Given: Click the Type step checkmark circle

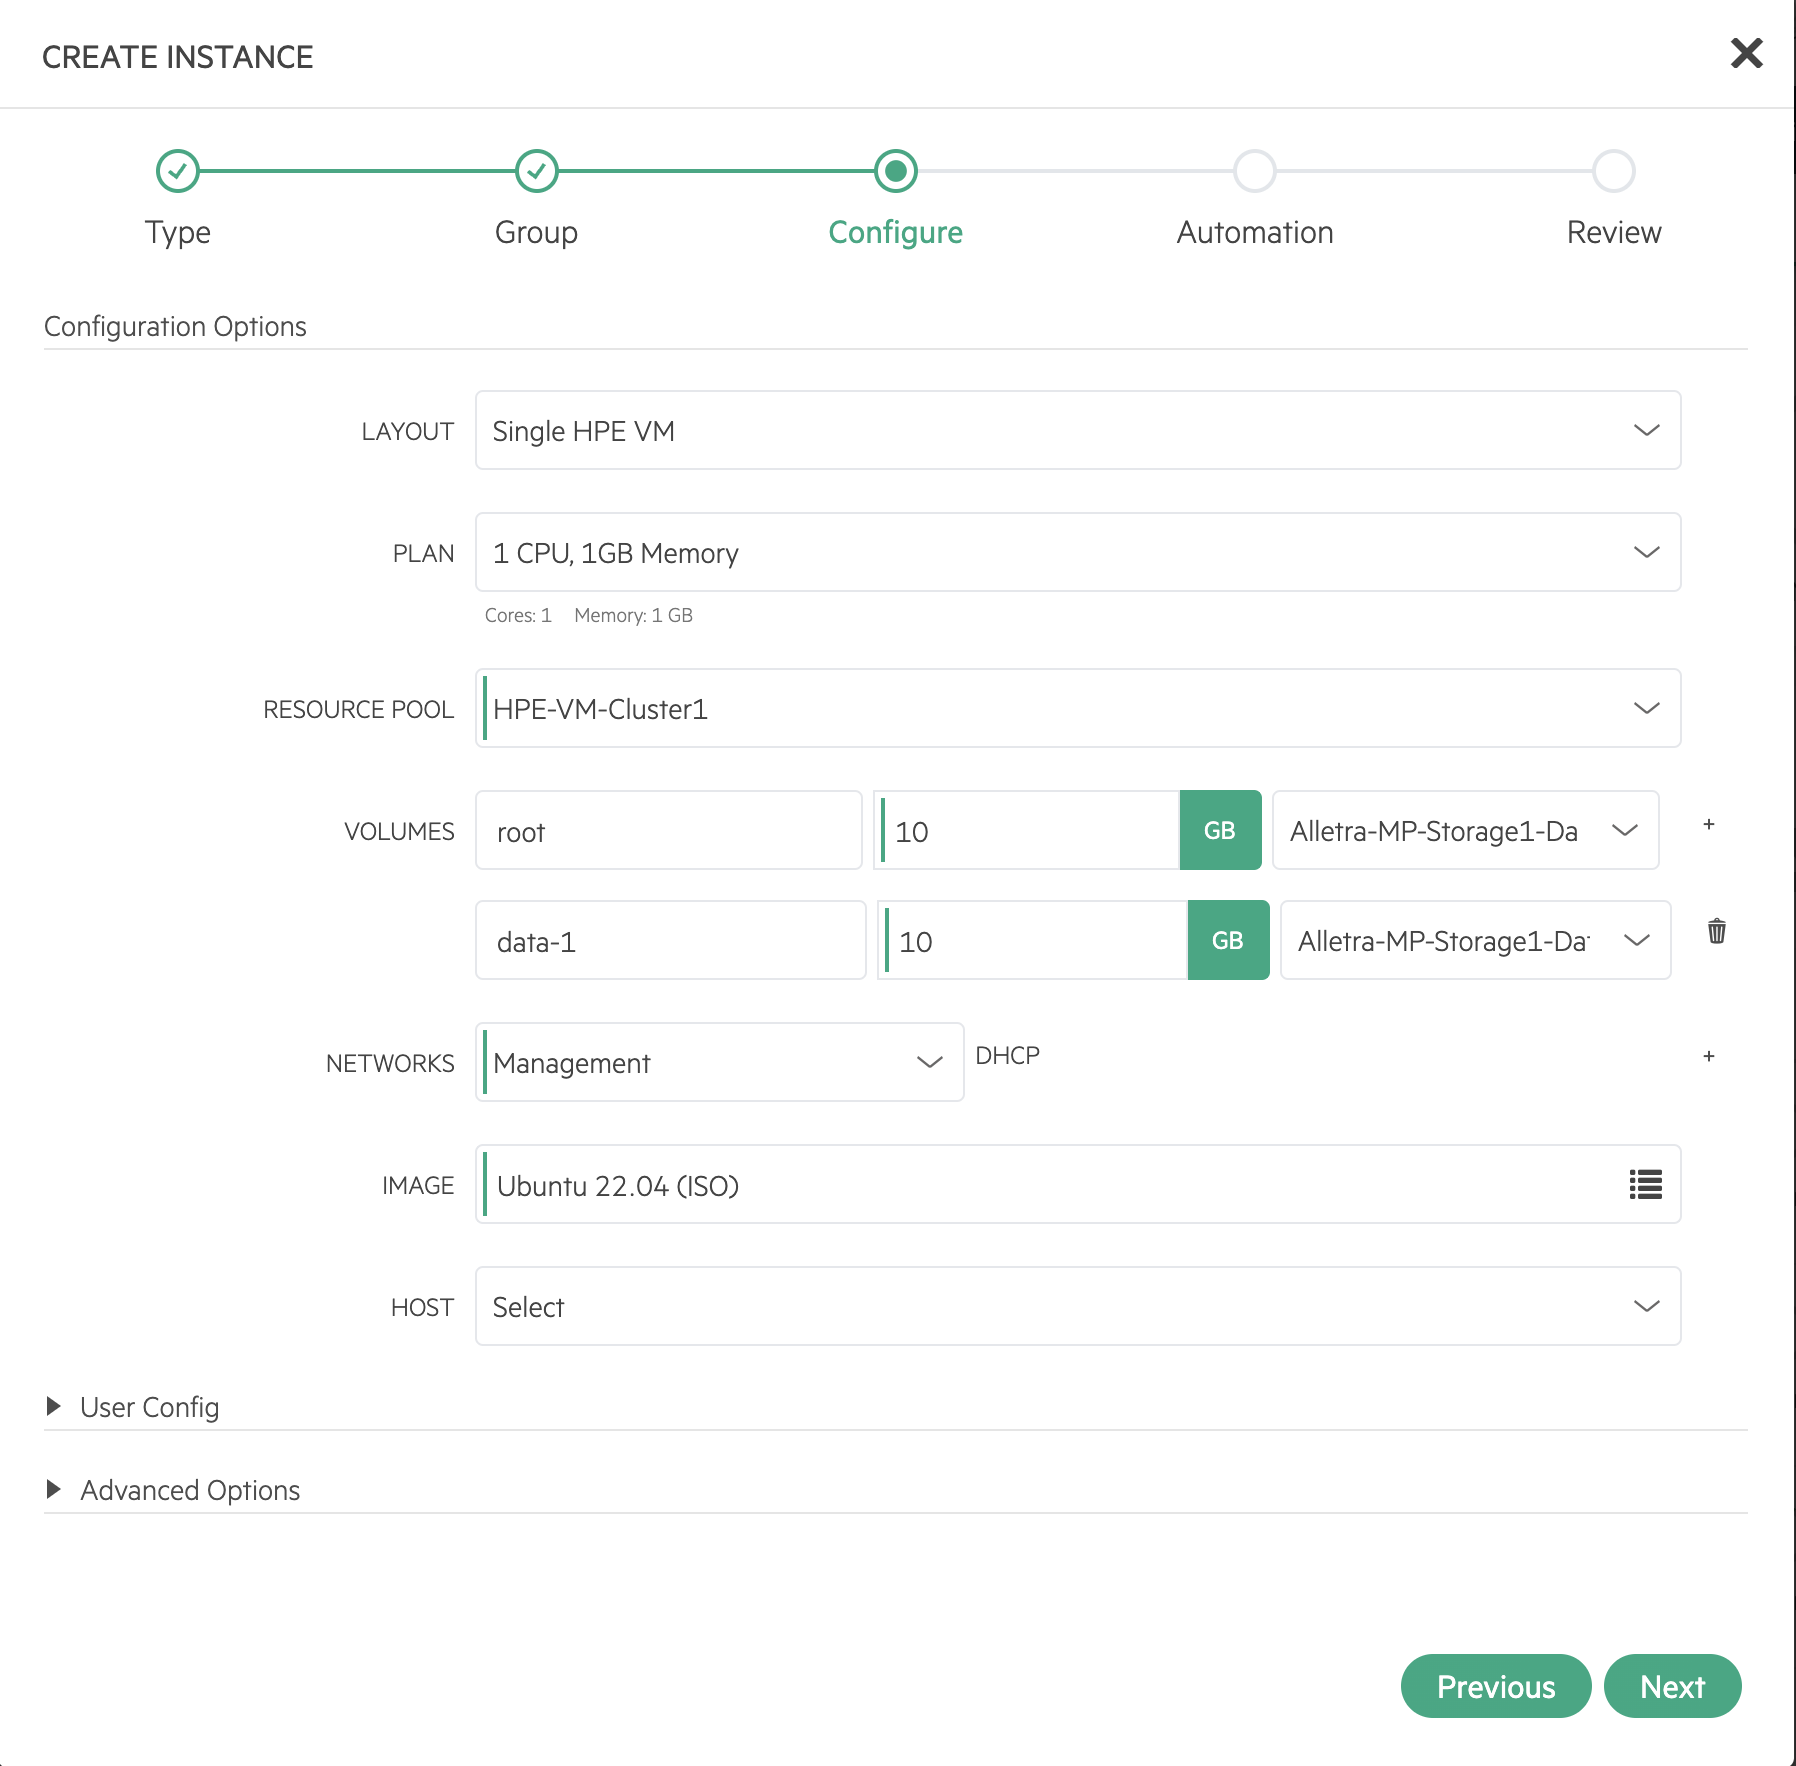Looking at the screenshot, I should coord(178,171).
